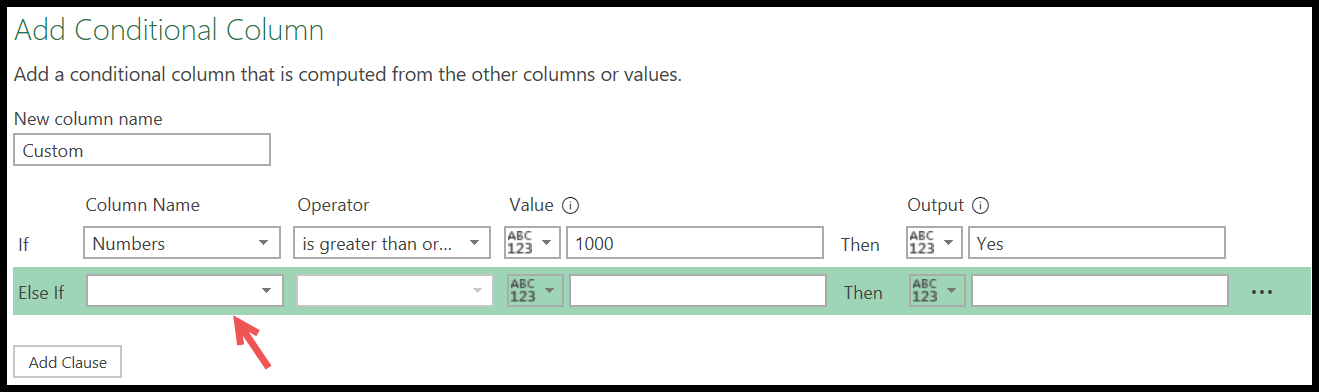Click the Column Name header label
The height and width of the screenshot is (392, 1319).
pyautogui.click(x=143, y=205)
